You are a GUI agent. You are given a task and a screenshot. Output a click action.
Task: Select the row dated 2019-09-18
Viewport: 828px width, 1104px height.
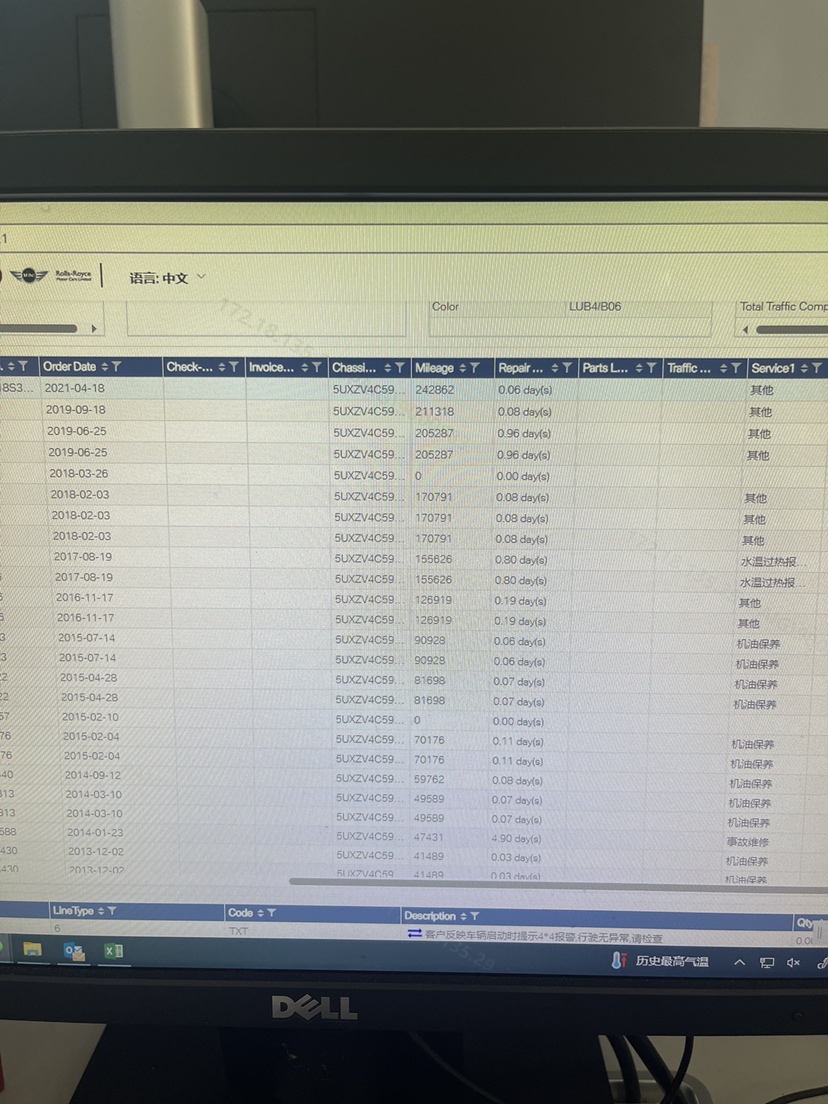click(414, 410)
